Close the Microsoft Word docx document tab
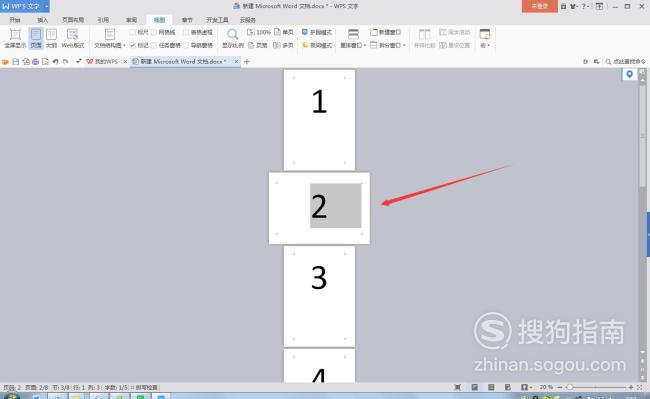Screen dimensions: 650x399 pyautogui.click(x=236, y=62)
